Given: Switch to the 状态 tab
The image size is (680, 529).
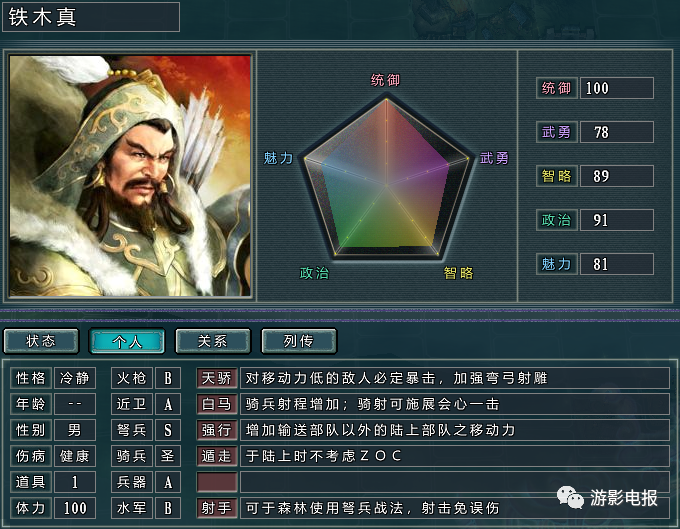Looking at the screenshot, I should 41,341.
